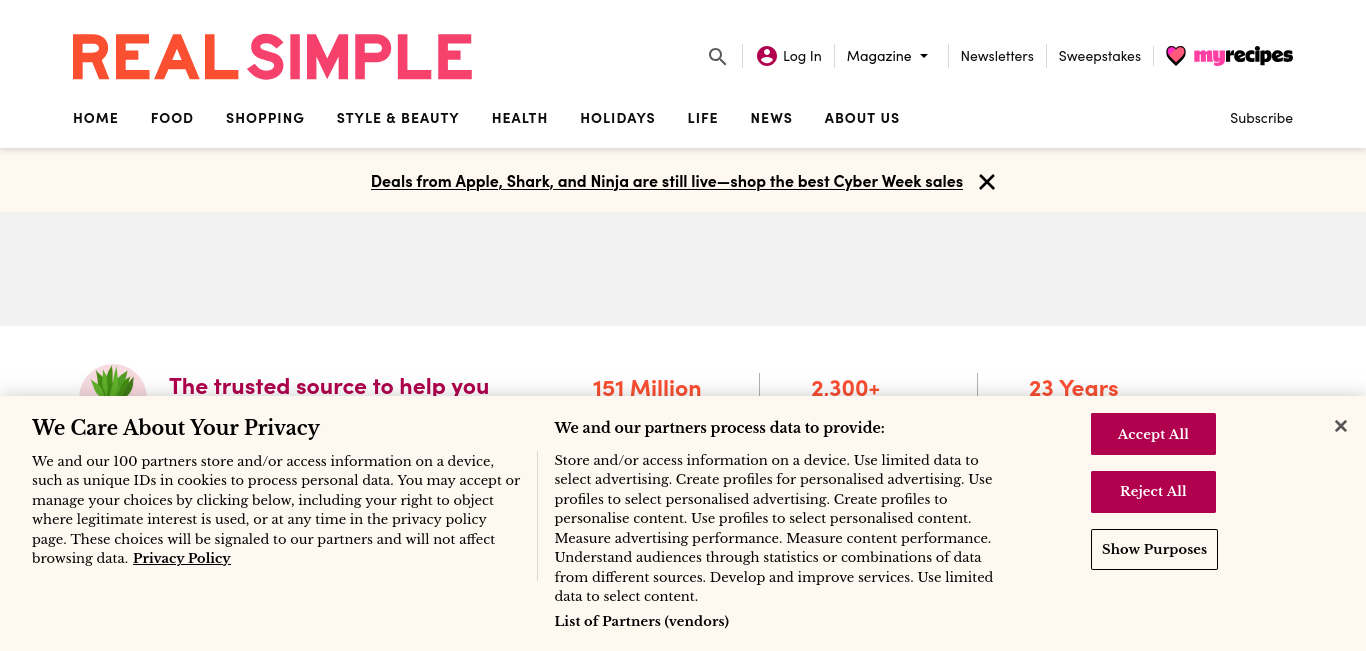
Task: Click the account avatar icon beside Log In
Action: tap(767, 56)
